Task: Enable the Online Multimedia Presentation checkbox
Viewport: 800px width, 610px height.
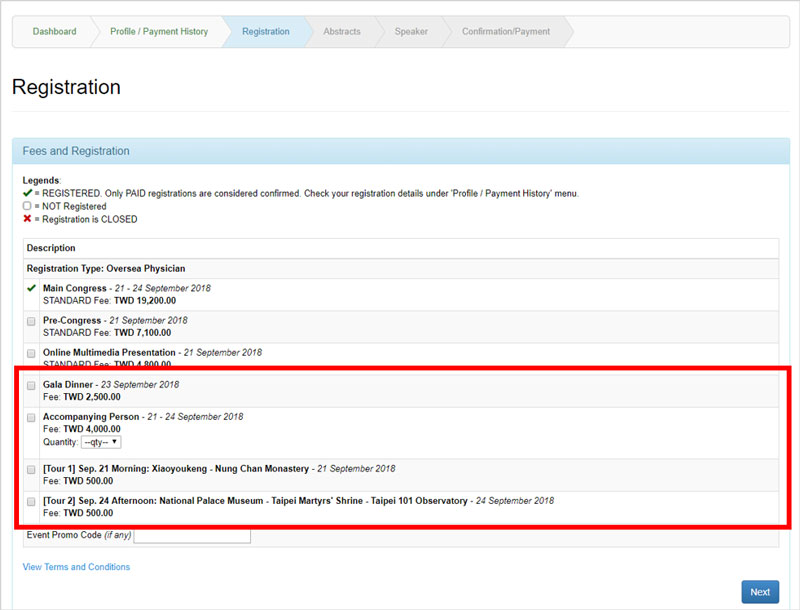Action: point(31,353)
